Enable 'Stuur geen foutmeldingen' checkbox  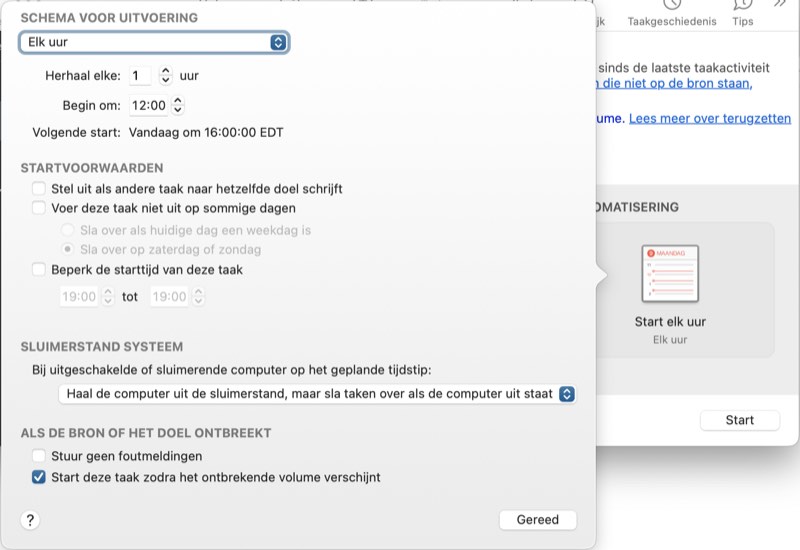[x=39, y=456]
